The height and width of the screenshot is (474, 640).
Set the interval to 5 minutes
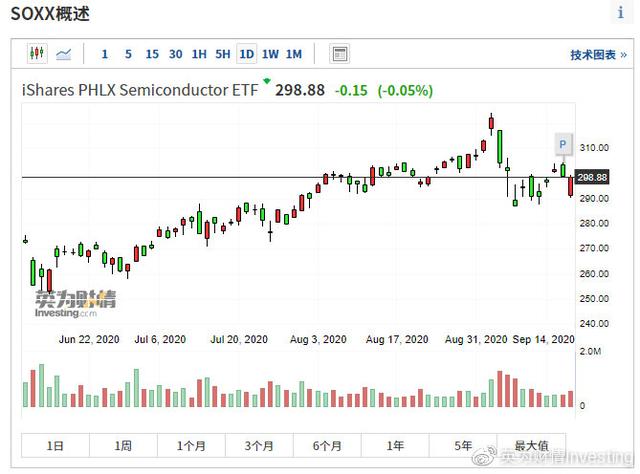(x=128, y=54)
